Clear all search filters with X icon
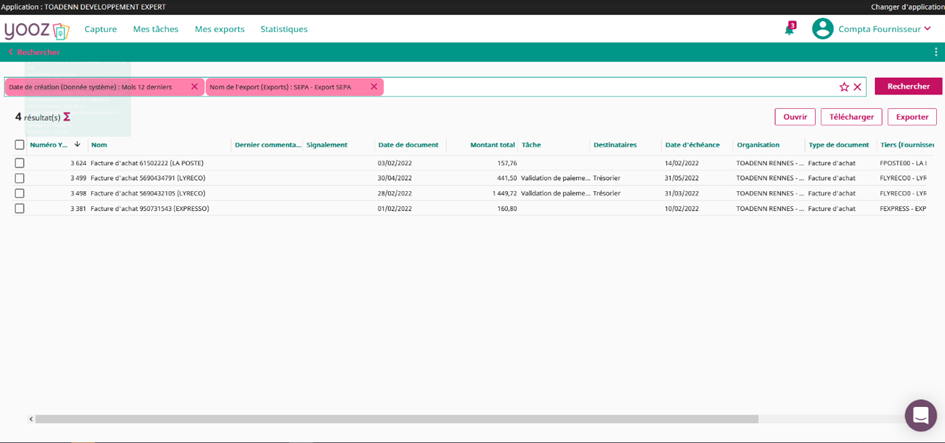 click(858, 87)
